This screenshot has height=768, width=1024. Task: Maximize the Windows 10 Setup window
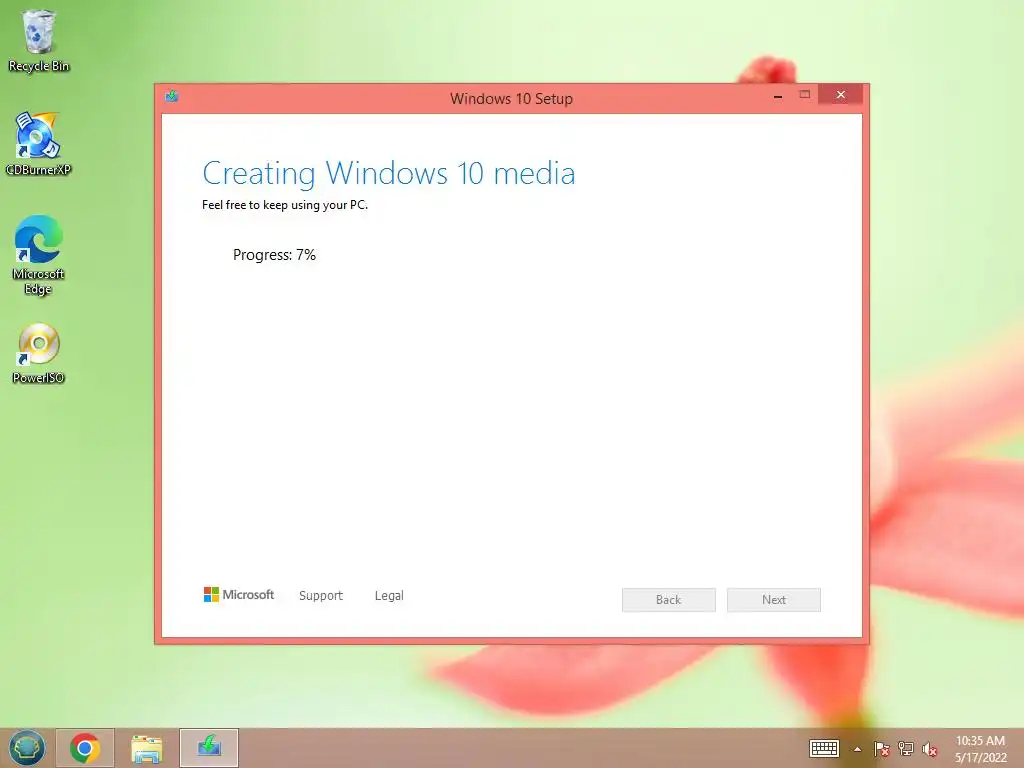pyautogui.click(x=805, y=95)
